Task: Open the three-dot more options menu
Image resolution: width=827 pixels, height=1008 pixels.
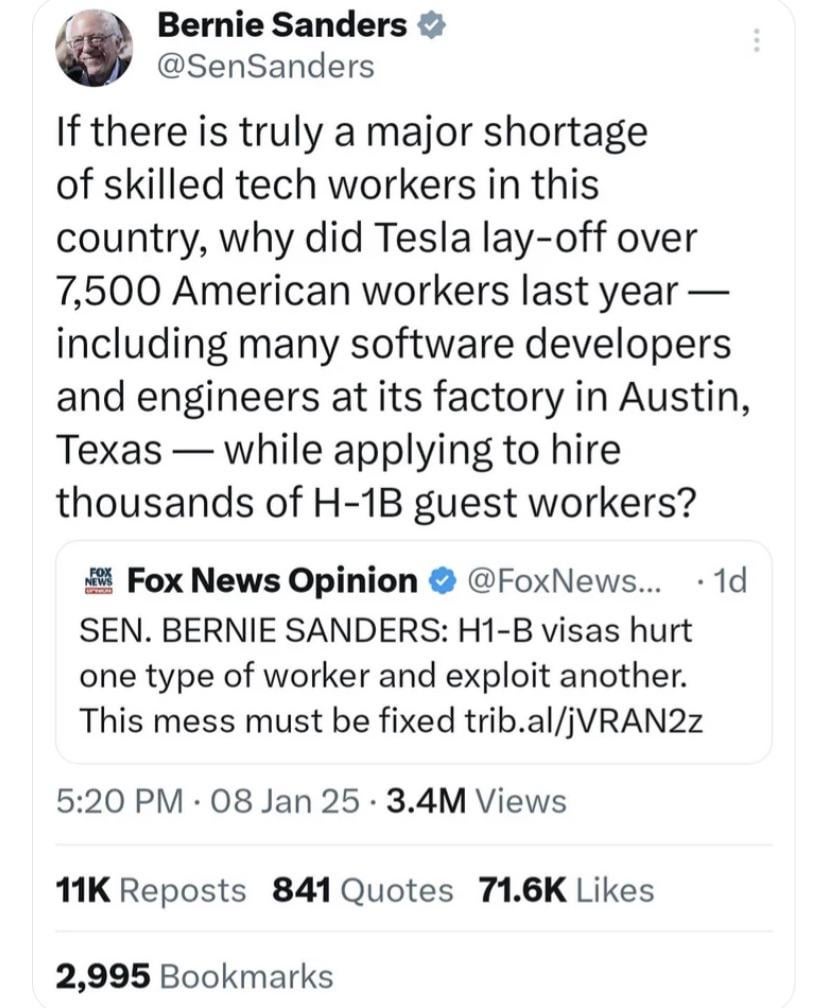Action: point(756,41)
